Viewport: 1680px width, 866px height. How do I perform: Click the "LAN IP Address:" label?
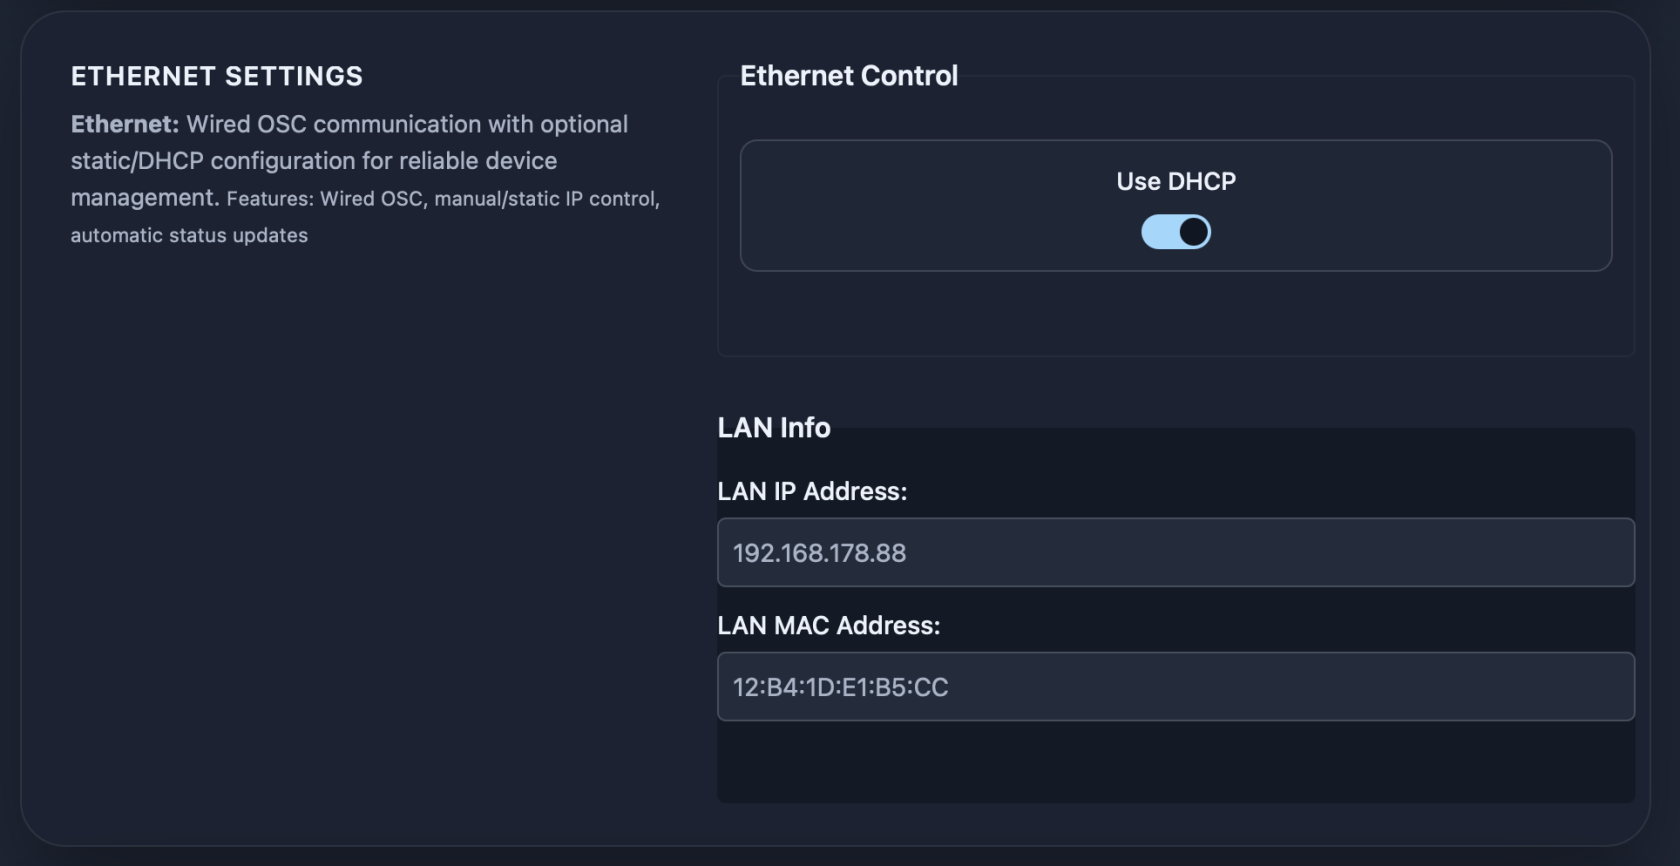coord(812,492)
